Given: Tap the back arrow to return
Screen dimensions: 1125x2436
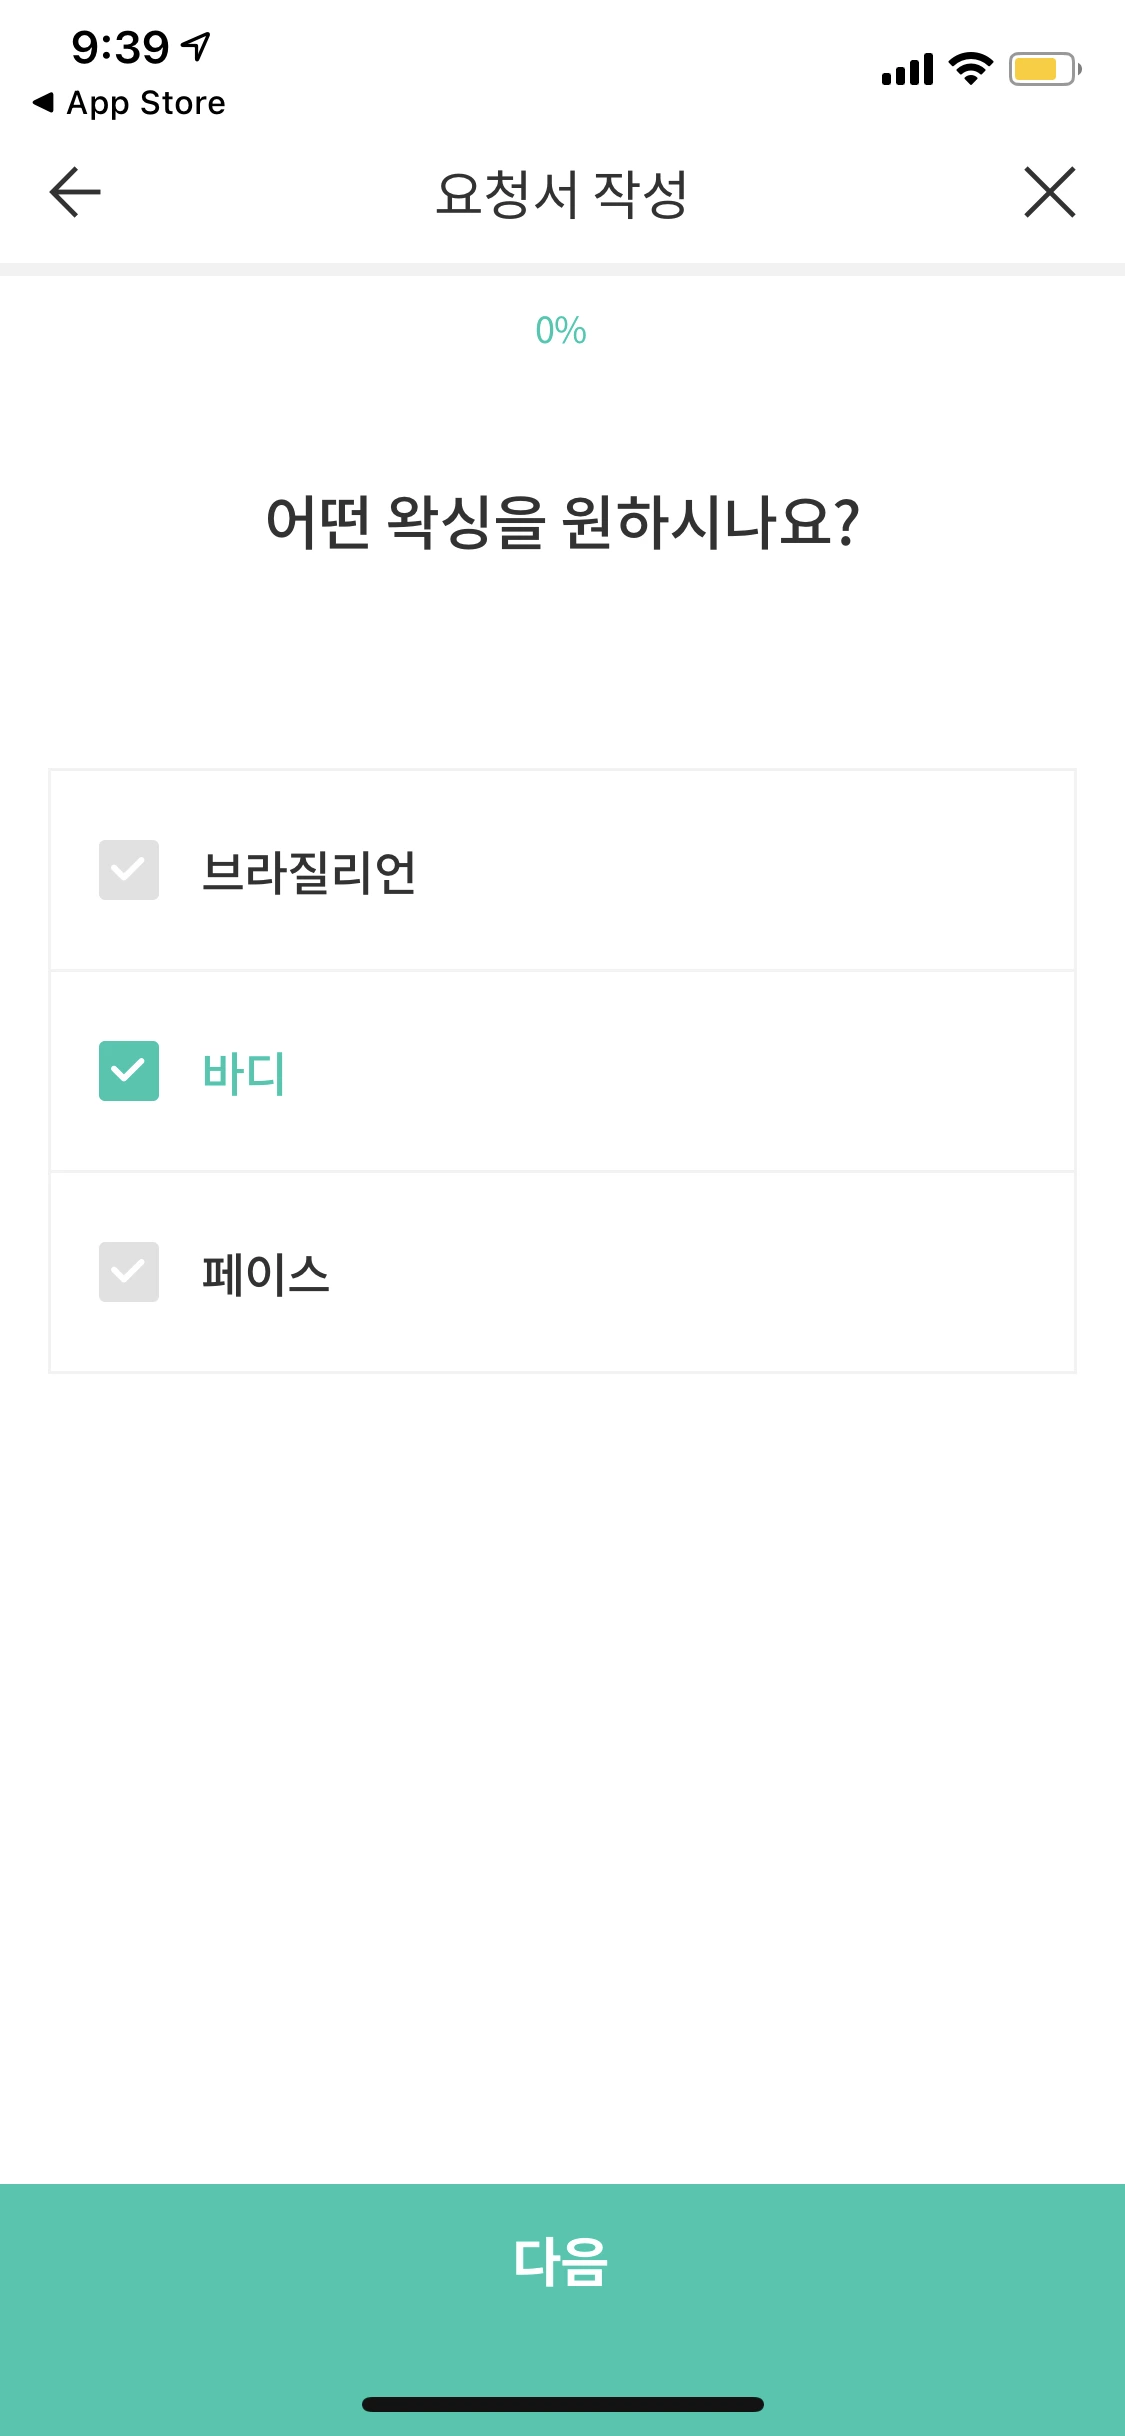Looking at the screenshot, I should click(73, 192).
